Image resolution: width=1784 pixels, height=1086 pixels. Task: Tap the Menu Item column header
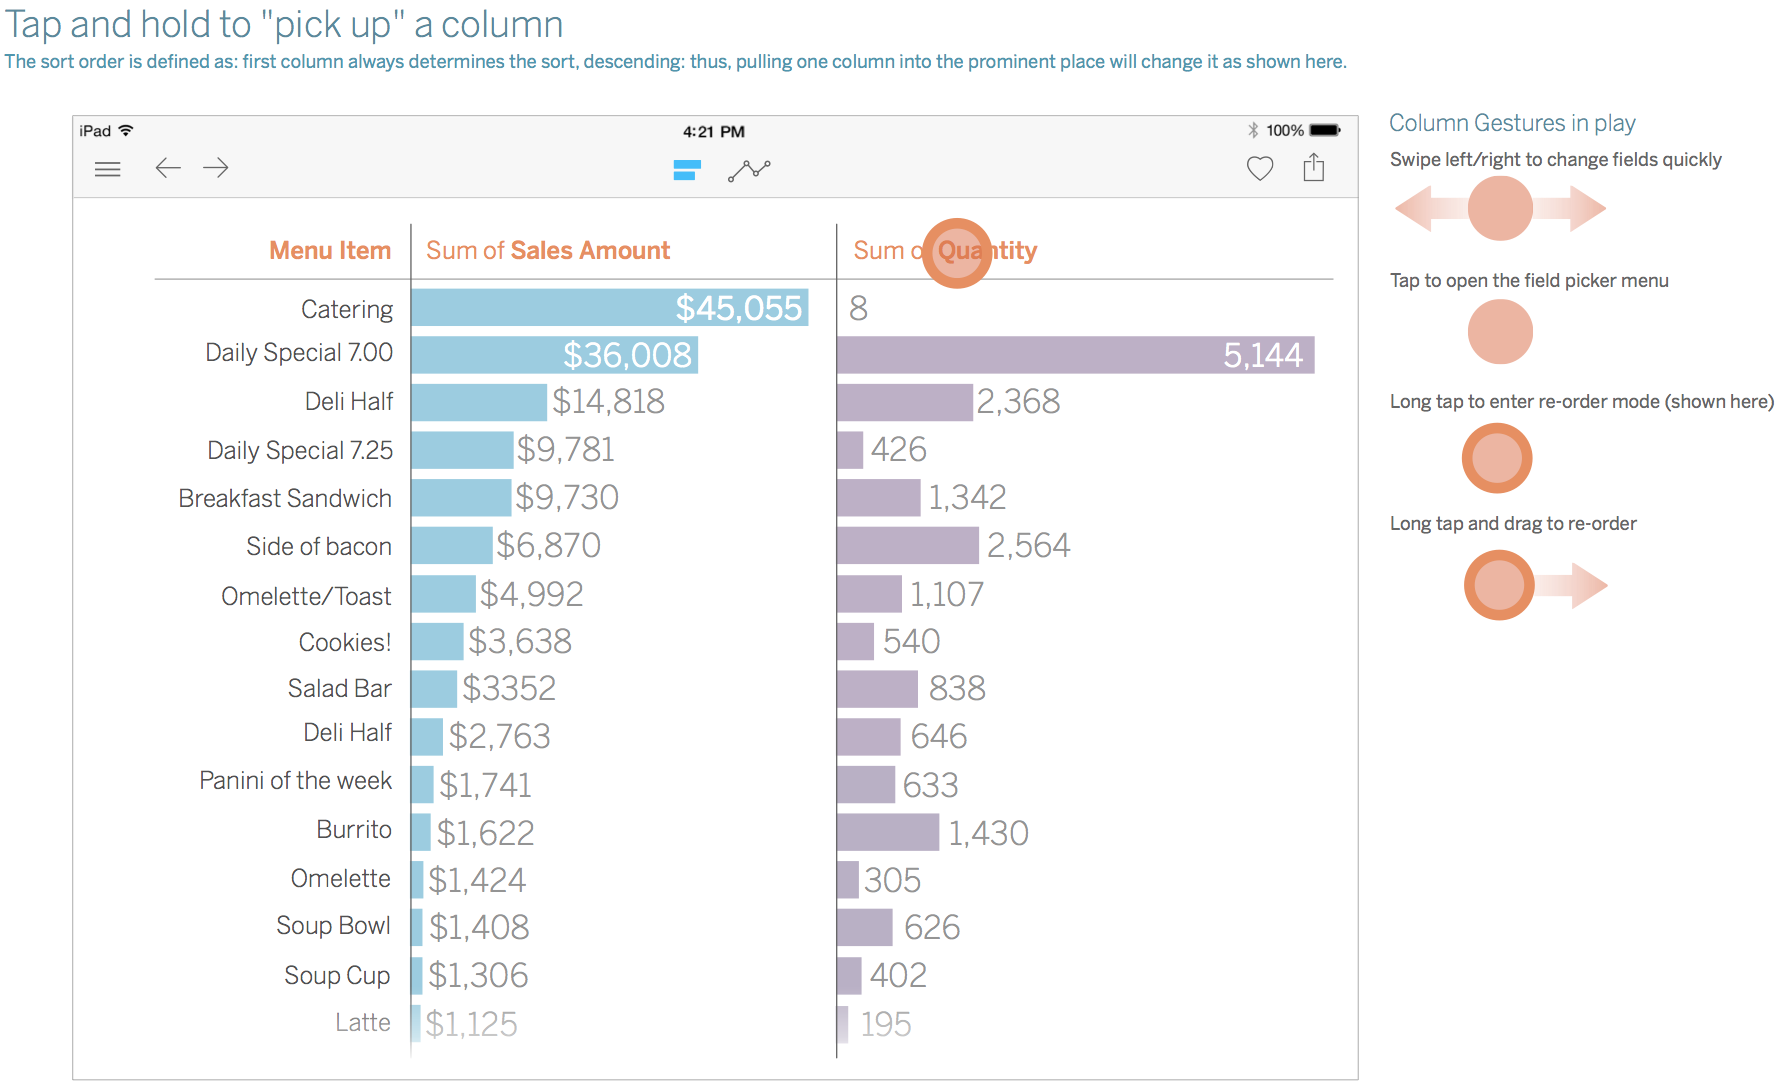330,250
